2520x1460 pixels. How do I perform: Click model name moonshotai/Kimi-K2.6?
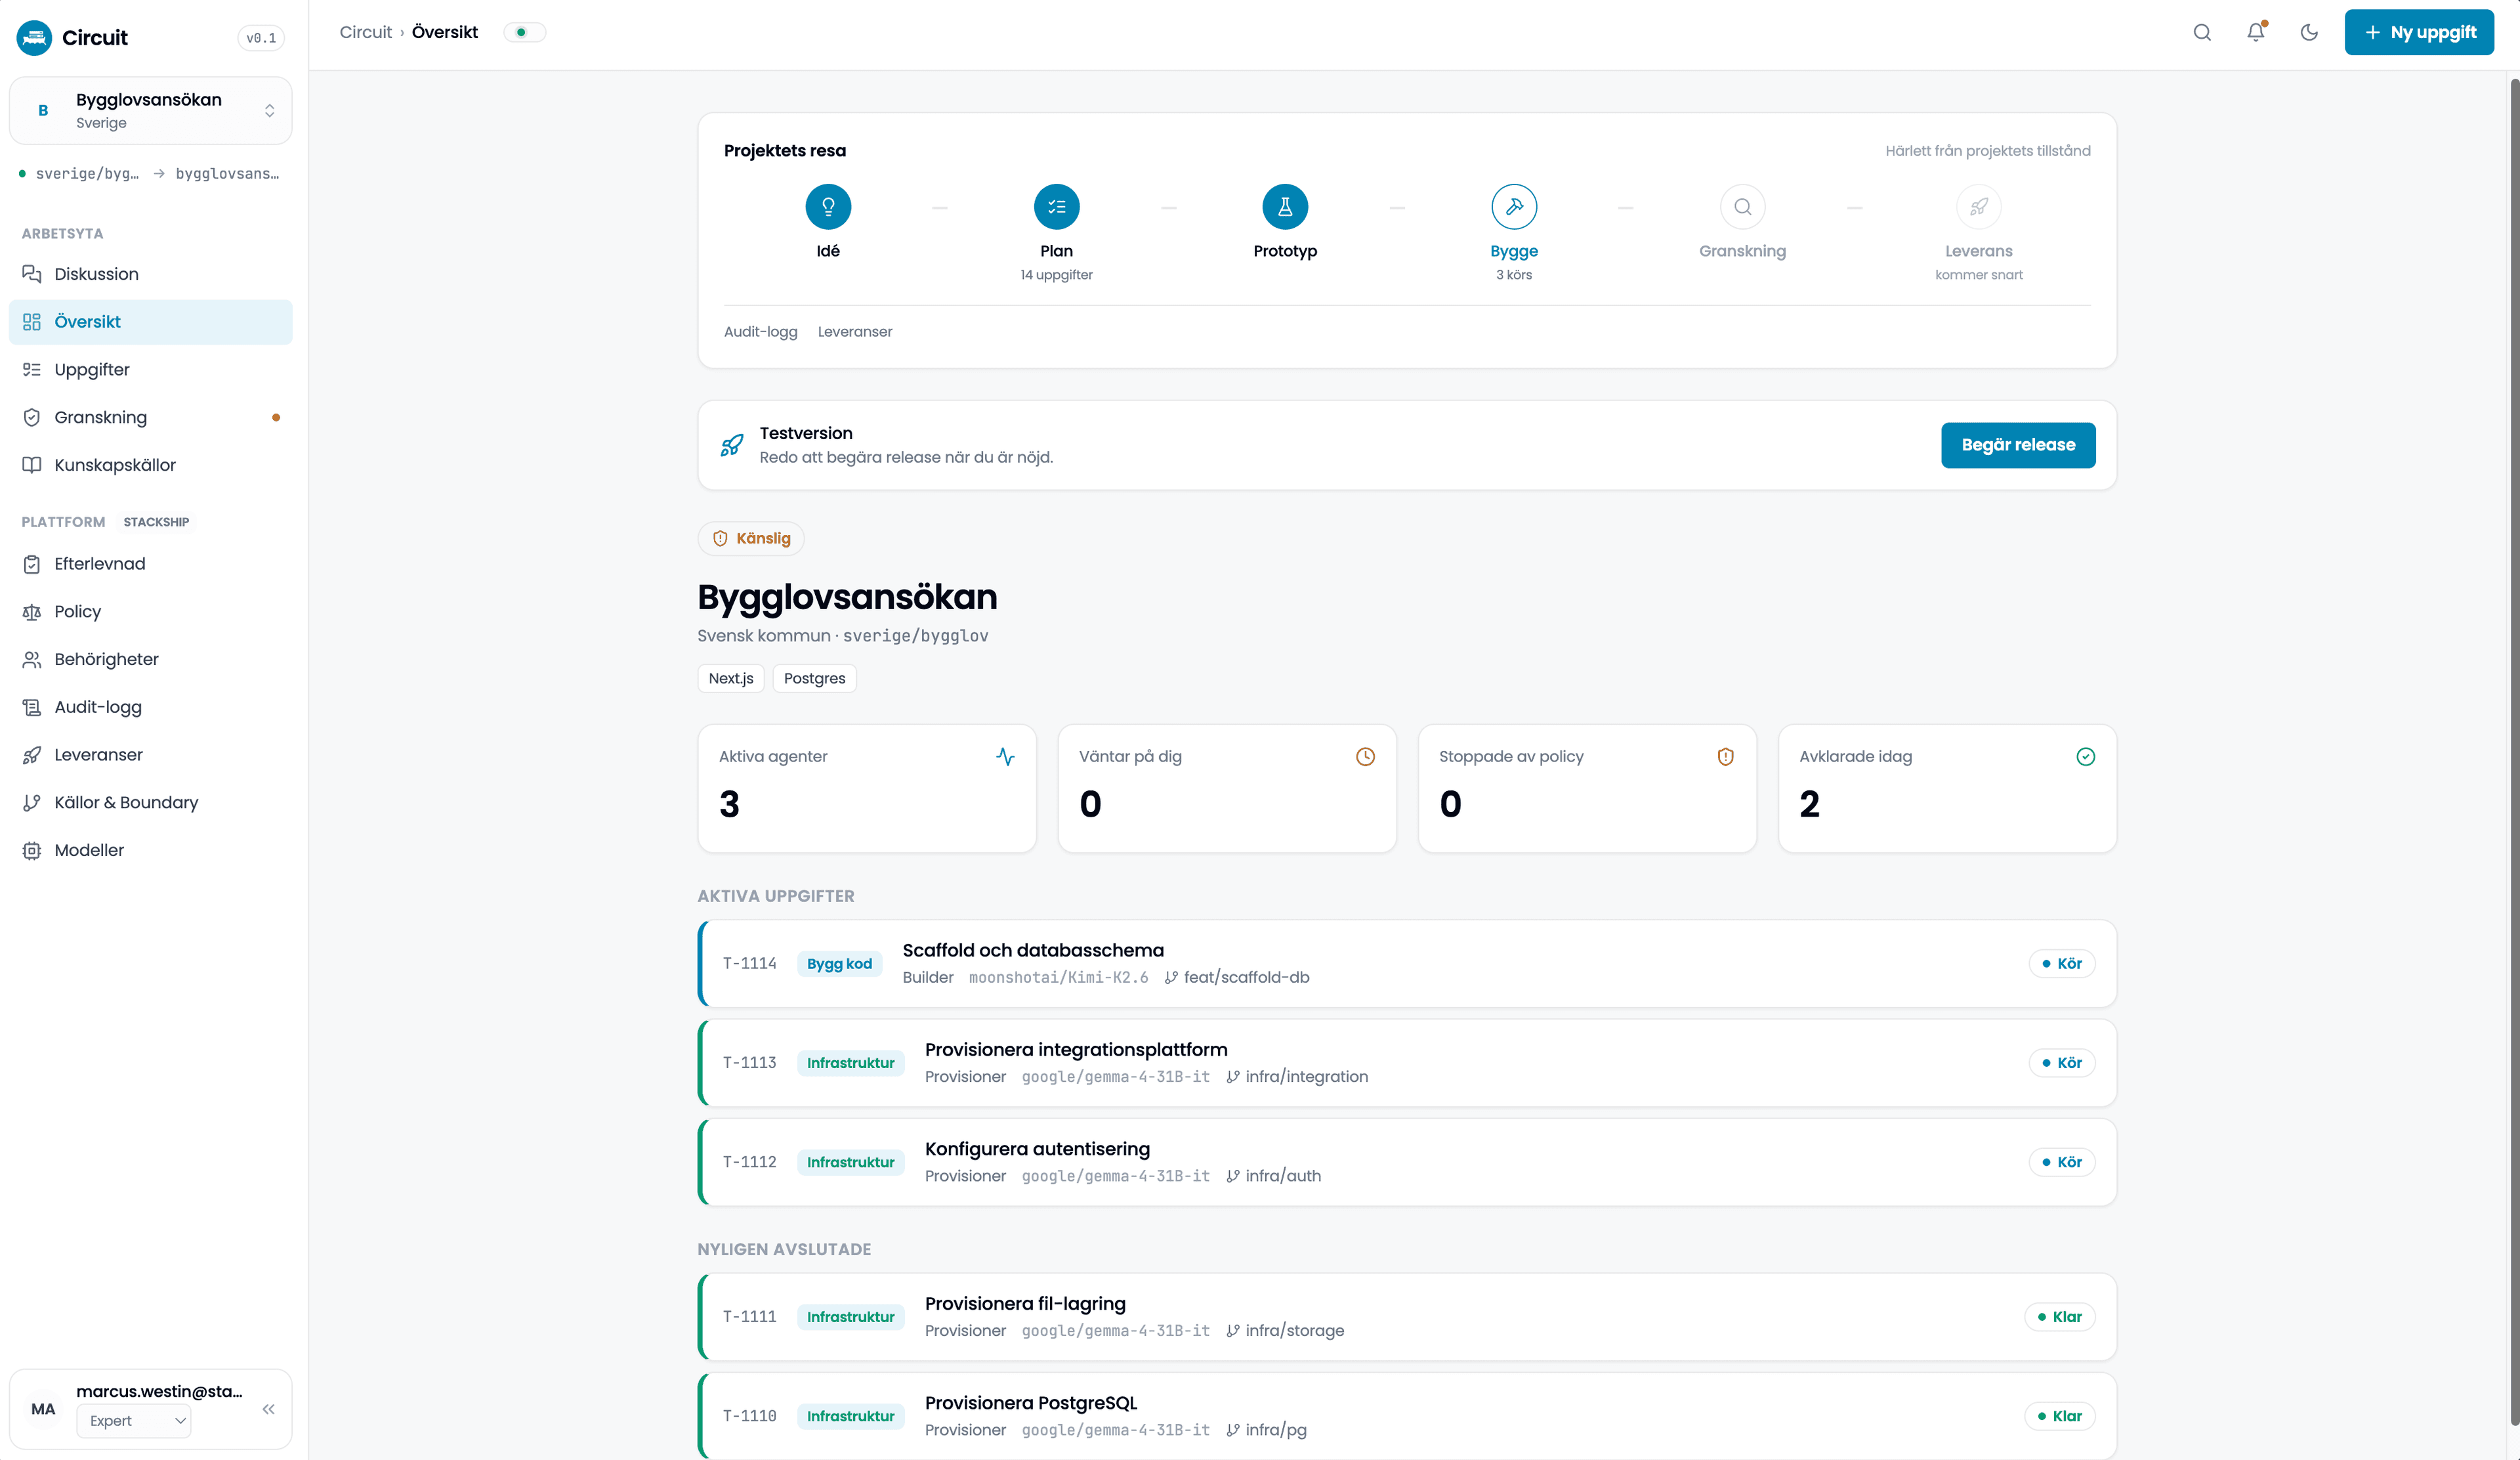tap(1058, 978)
